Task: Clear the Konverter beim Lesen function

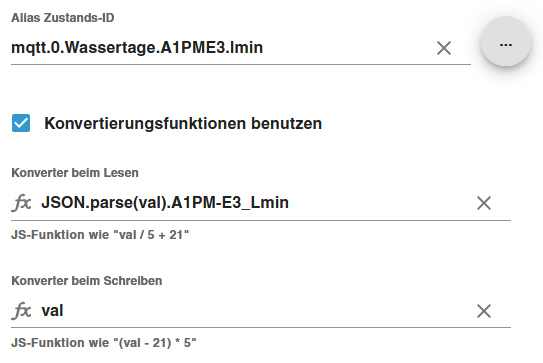Action: [484, 203]
